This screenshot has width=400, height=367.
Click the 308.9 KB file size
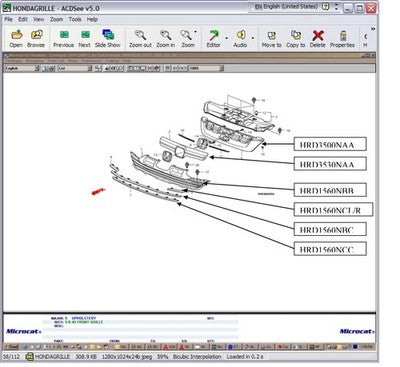tap(86, 357)
